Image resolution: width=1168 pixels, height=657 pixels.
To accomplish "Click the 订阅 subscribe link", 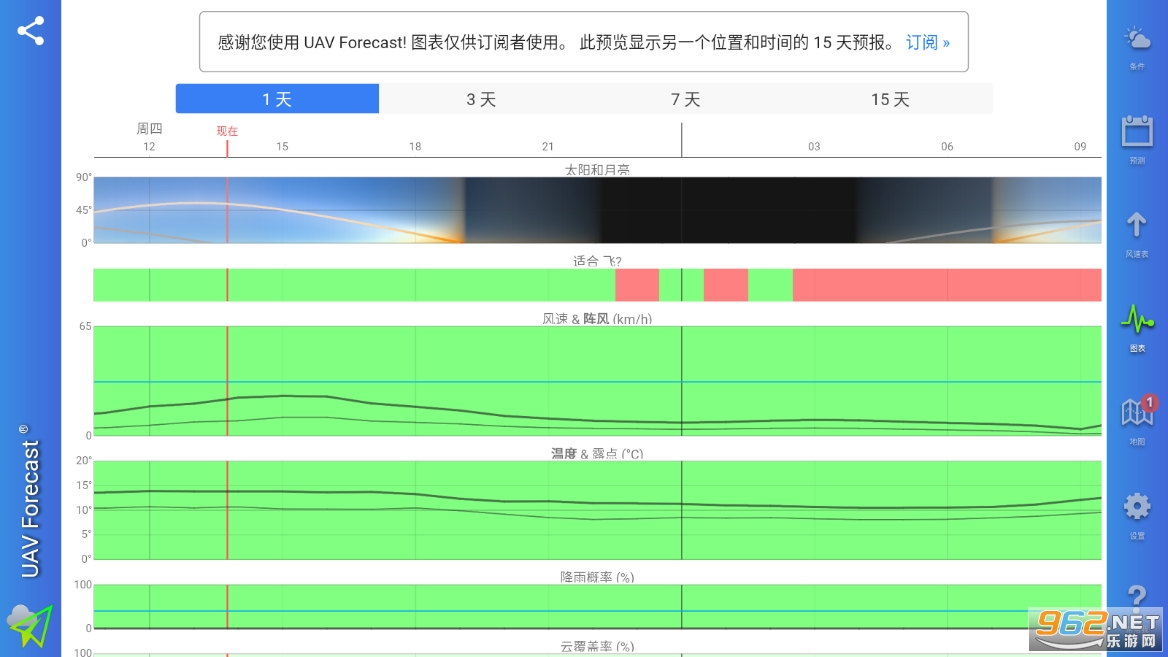I will click(x=928, y=42).
